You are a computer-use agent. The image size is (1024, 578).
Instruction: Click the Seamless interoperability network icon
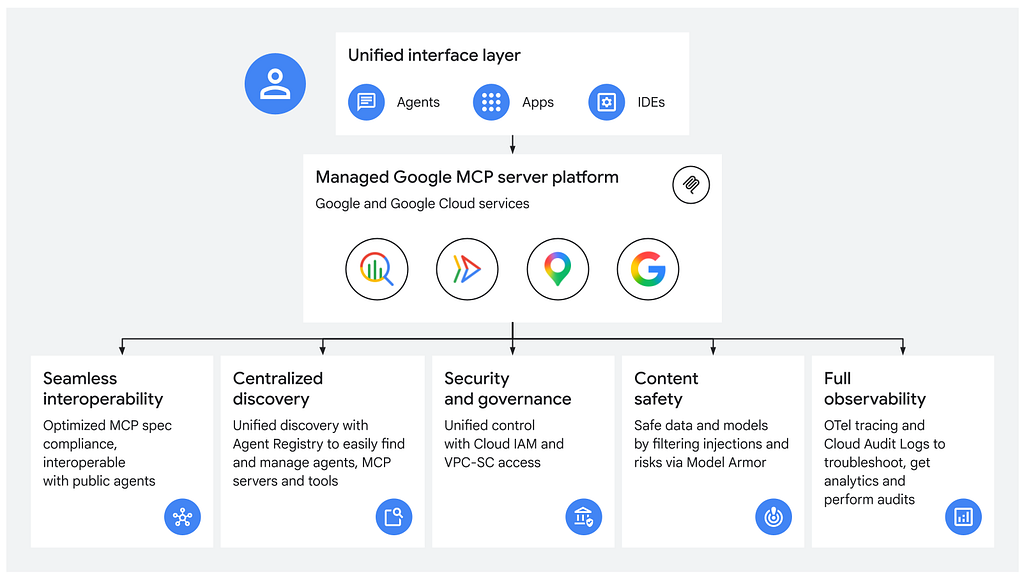[x=182, y=517]
